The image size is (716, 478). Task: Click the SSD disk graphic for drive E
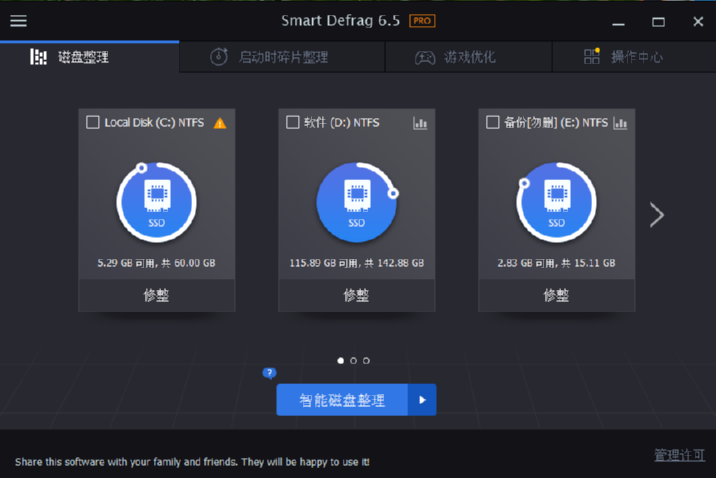(x=556, y=202)
